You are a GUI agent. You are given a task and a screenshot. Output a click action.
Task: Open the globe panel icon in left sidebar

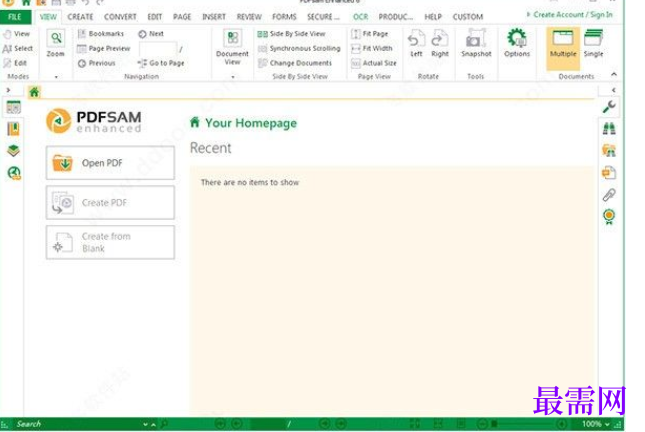[14, 173]
